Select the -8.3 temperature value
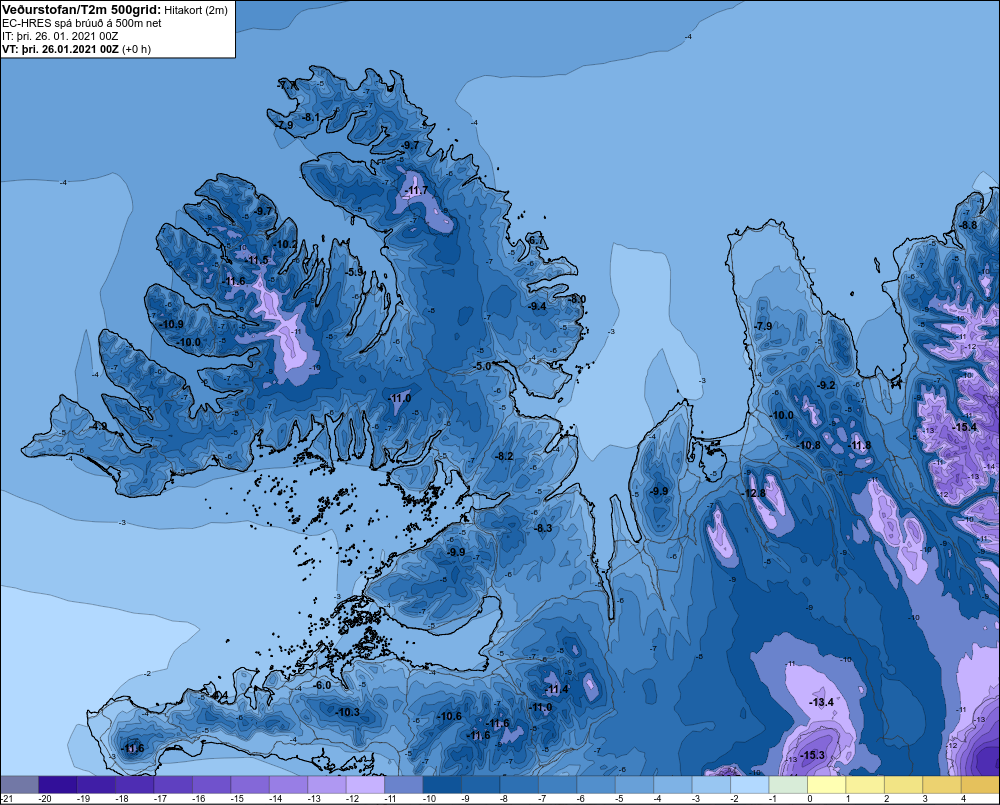 tap(543, 528)
